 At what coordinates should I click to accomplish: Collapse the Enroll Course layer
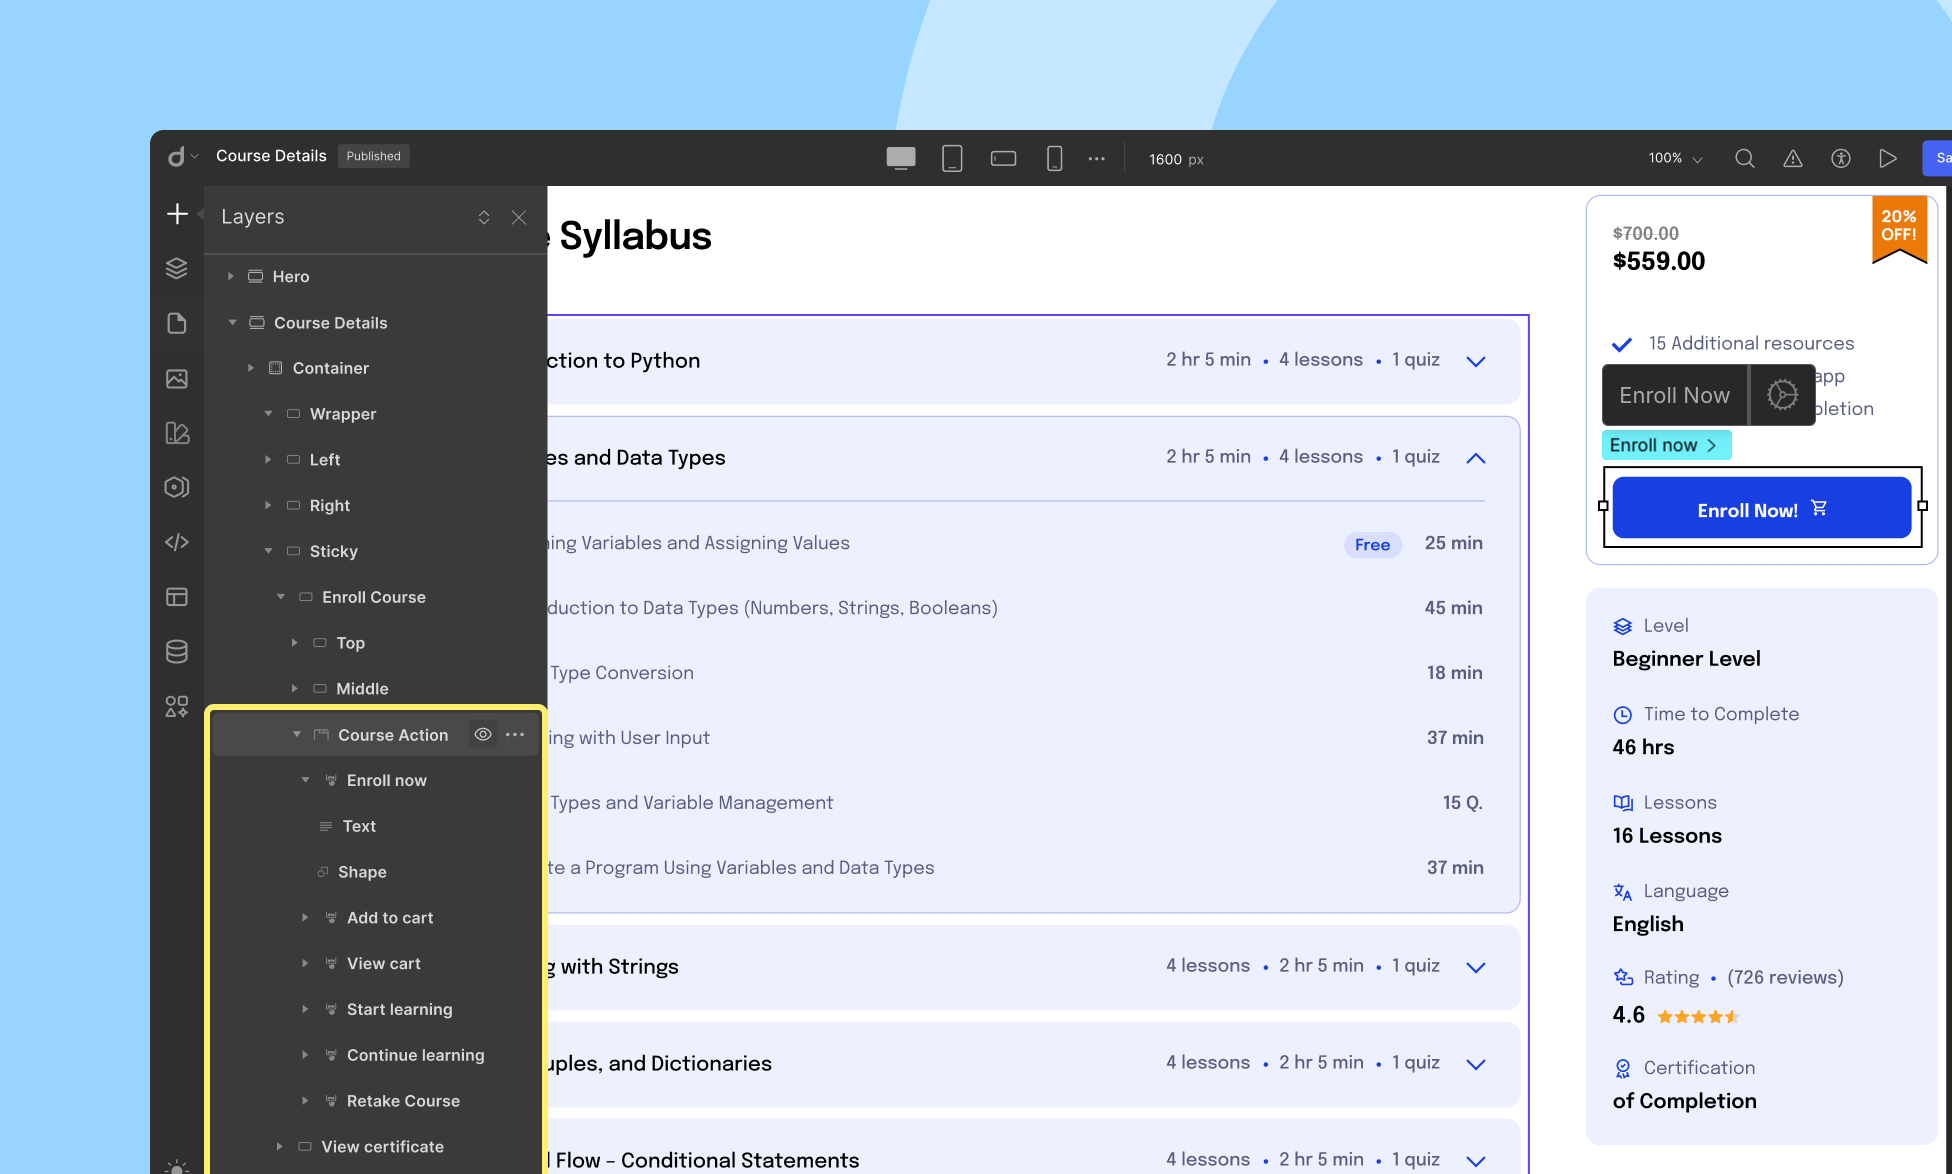(x=281, y=597)
